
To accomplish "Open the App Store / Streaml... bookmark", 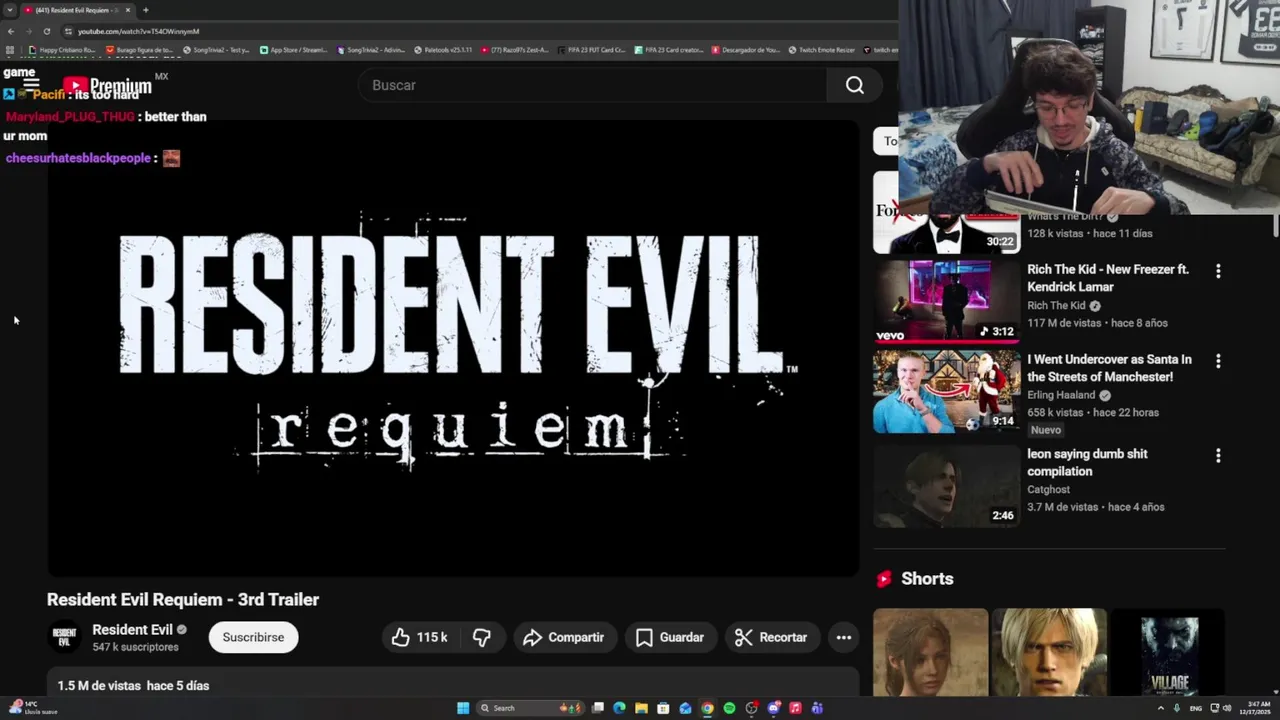I will (293, 50).
